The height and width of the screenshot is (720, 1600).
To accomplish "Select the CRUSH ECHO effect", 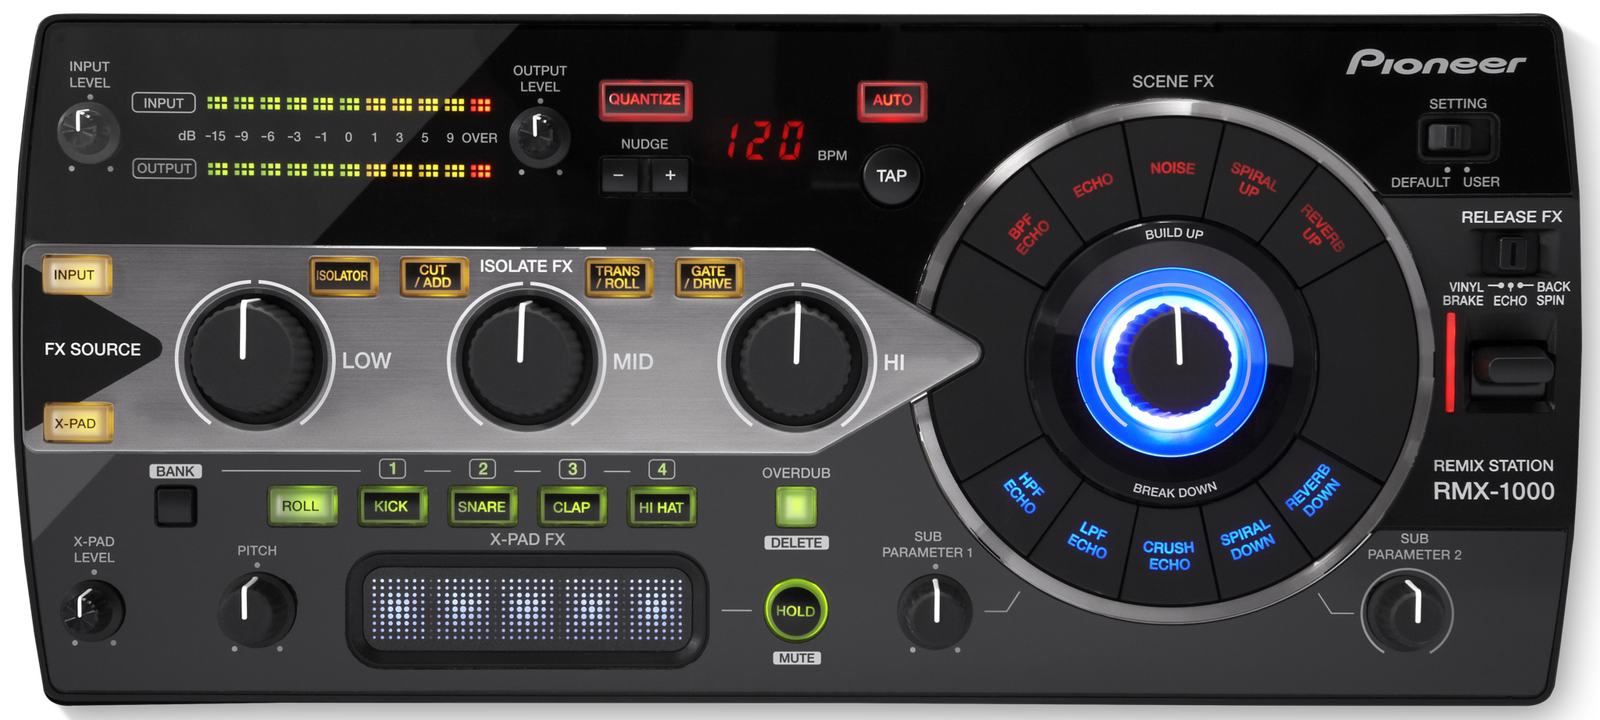I will 1169,556.
